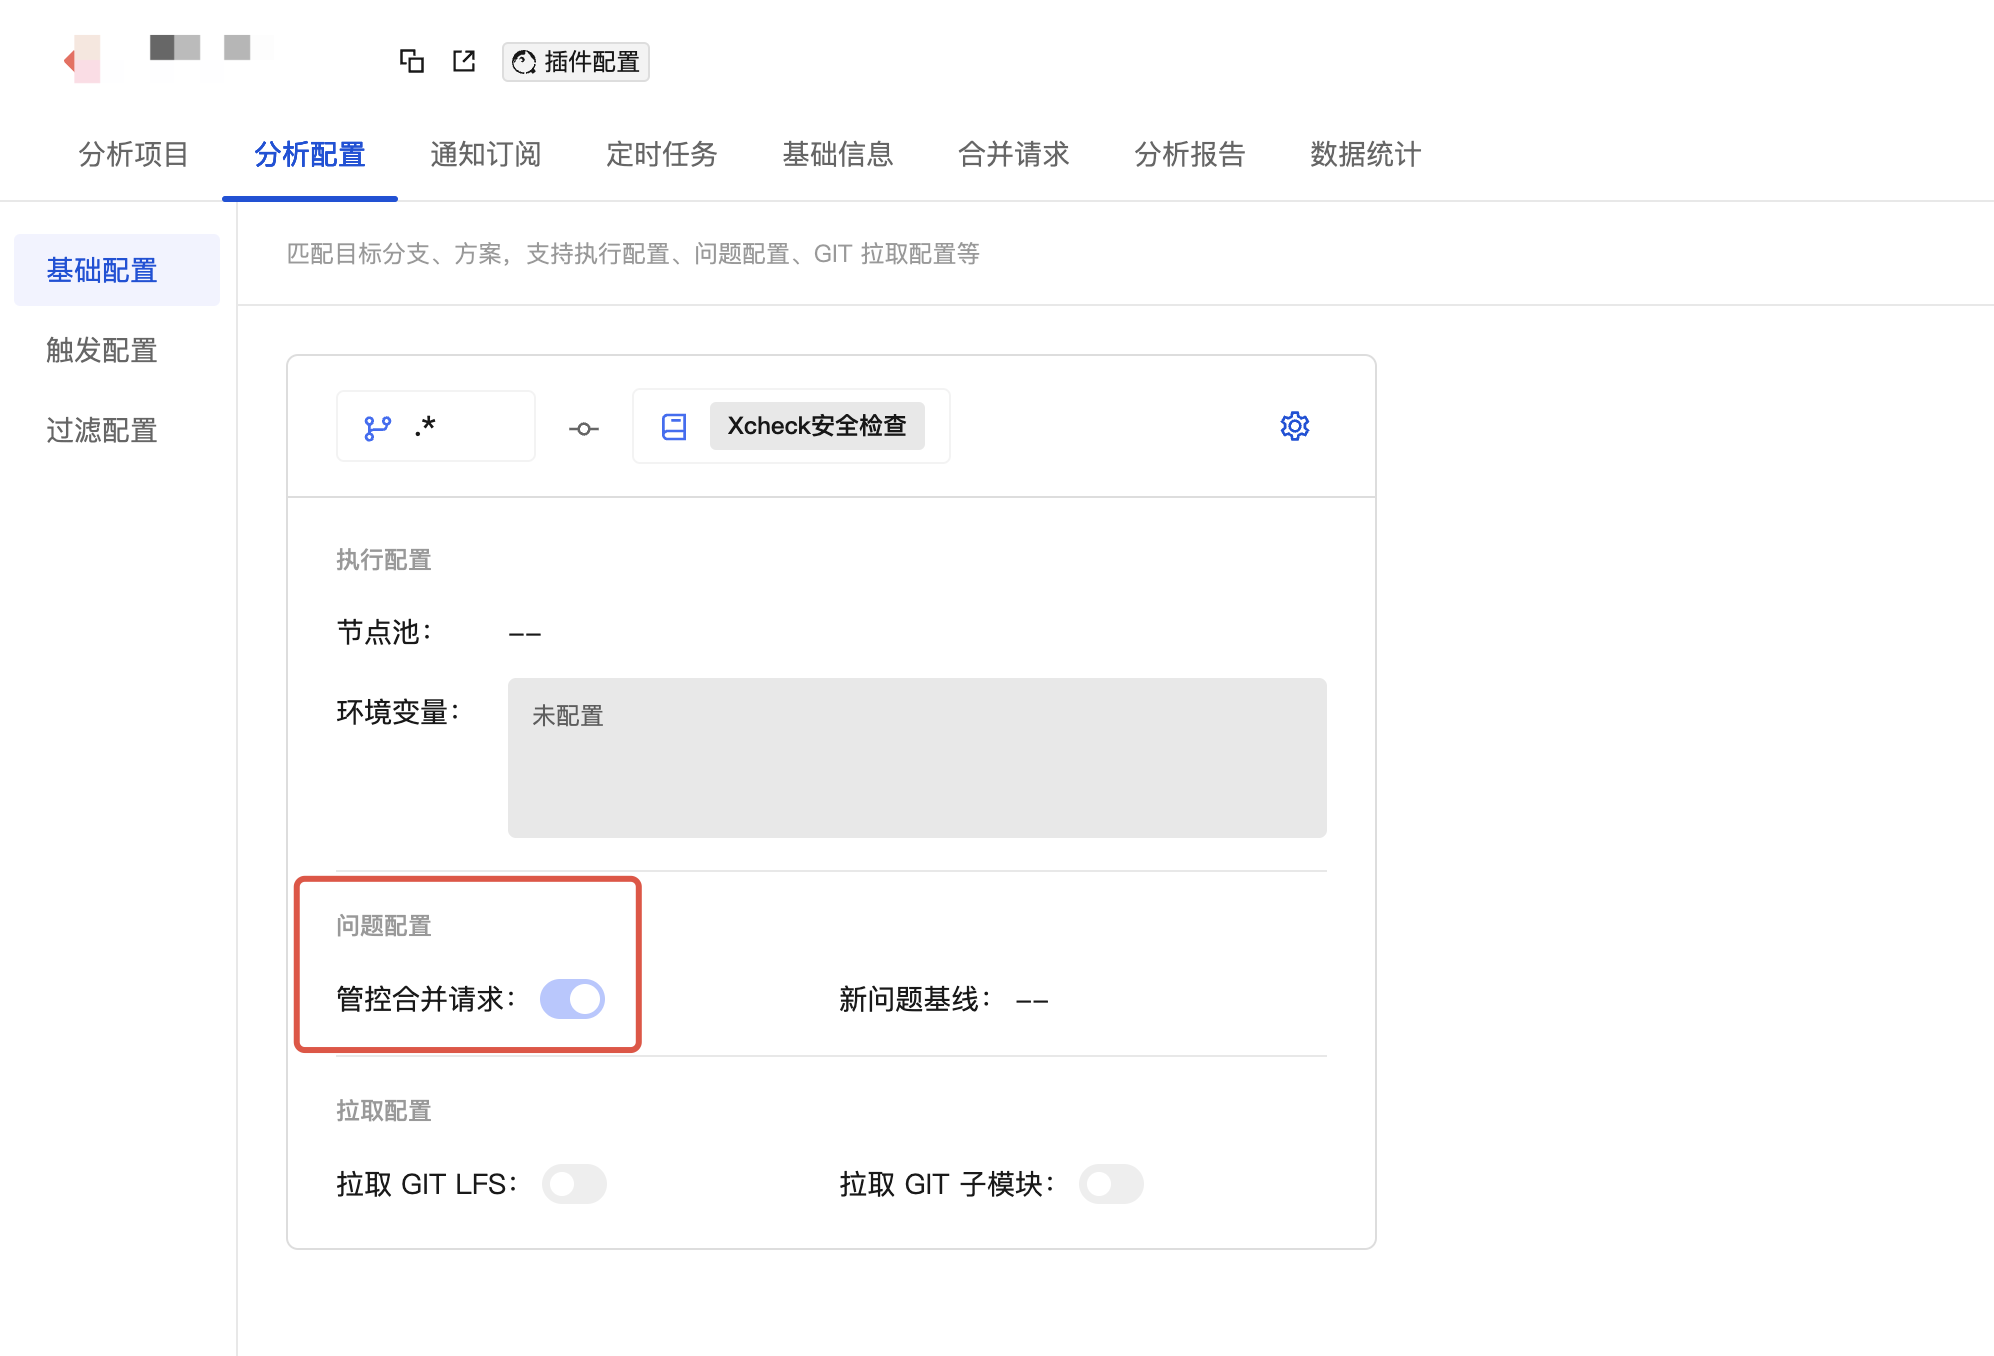
Task: Click the project logo icon at top left
Action: point(84,60)
